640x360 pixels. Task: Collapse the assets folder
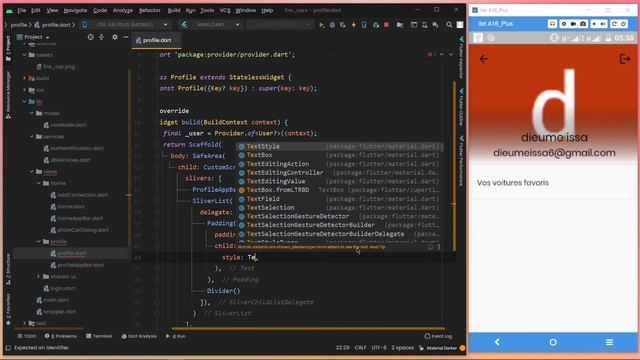point(24,55)
